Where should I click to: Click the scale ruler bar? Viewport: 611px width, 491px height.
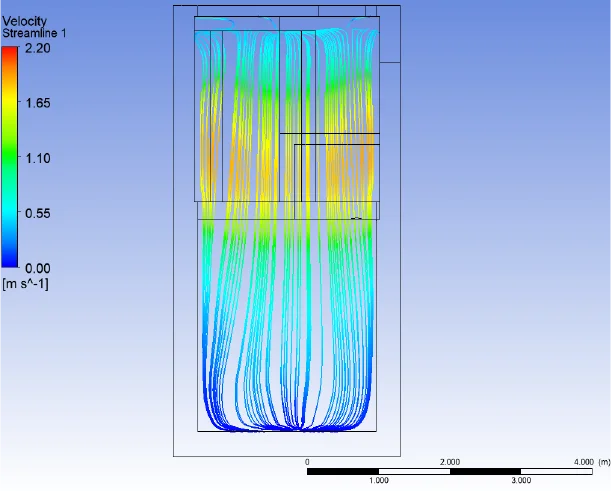450,472
